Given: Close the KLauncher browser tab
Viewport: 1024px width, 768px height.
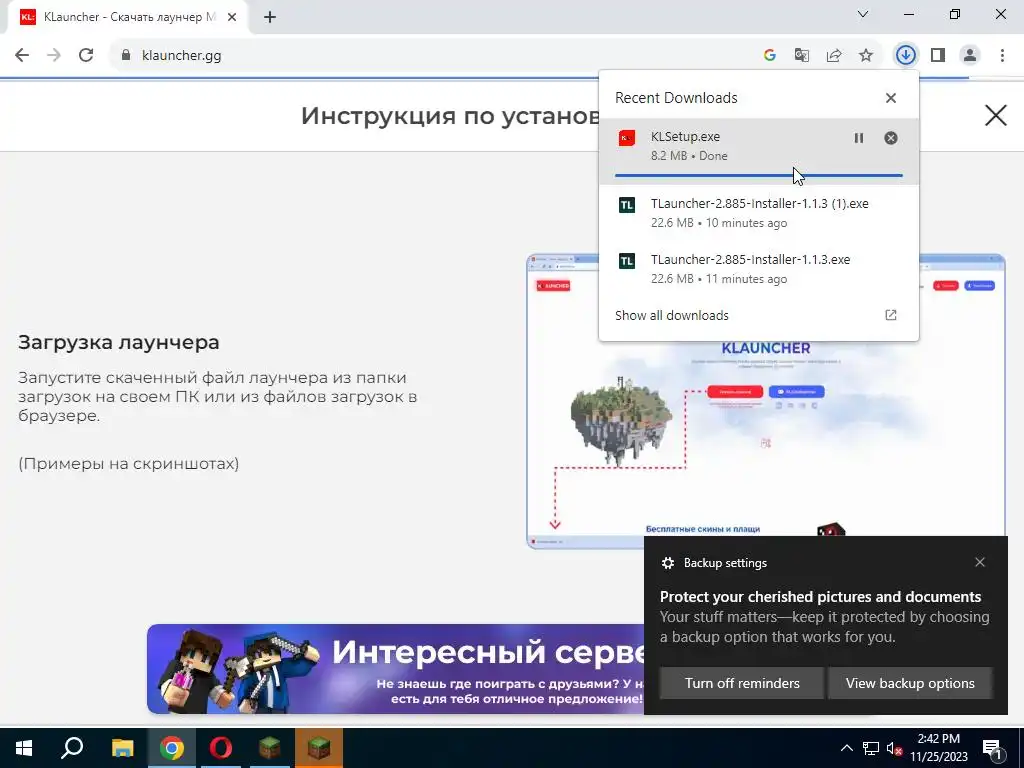Looking at the screenshot, I should 232,18.
